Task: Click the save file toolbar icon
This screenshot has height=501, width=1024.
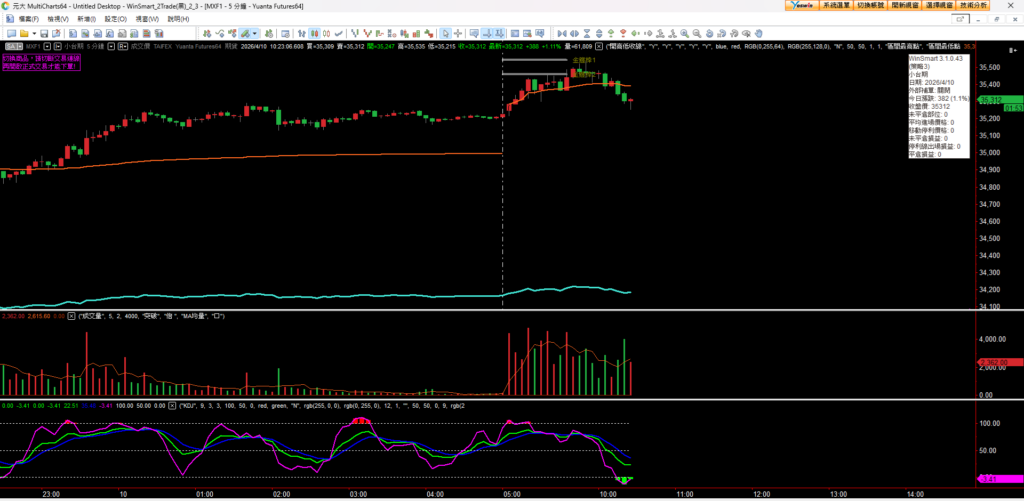Action: (44, 33)
